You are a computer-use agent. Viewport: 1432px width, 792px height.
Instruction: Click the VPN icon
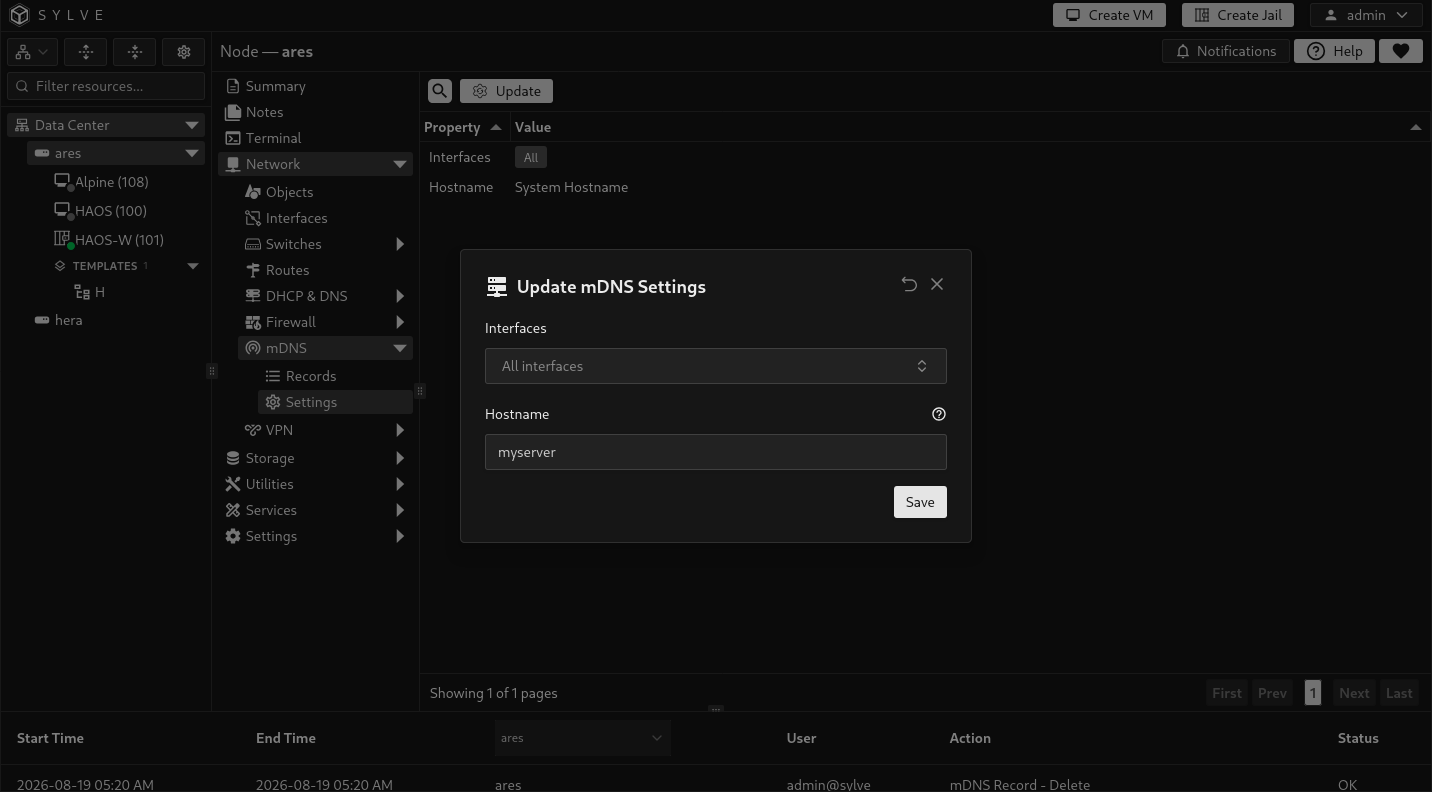click(253, 430)
